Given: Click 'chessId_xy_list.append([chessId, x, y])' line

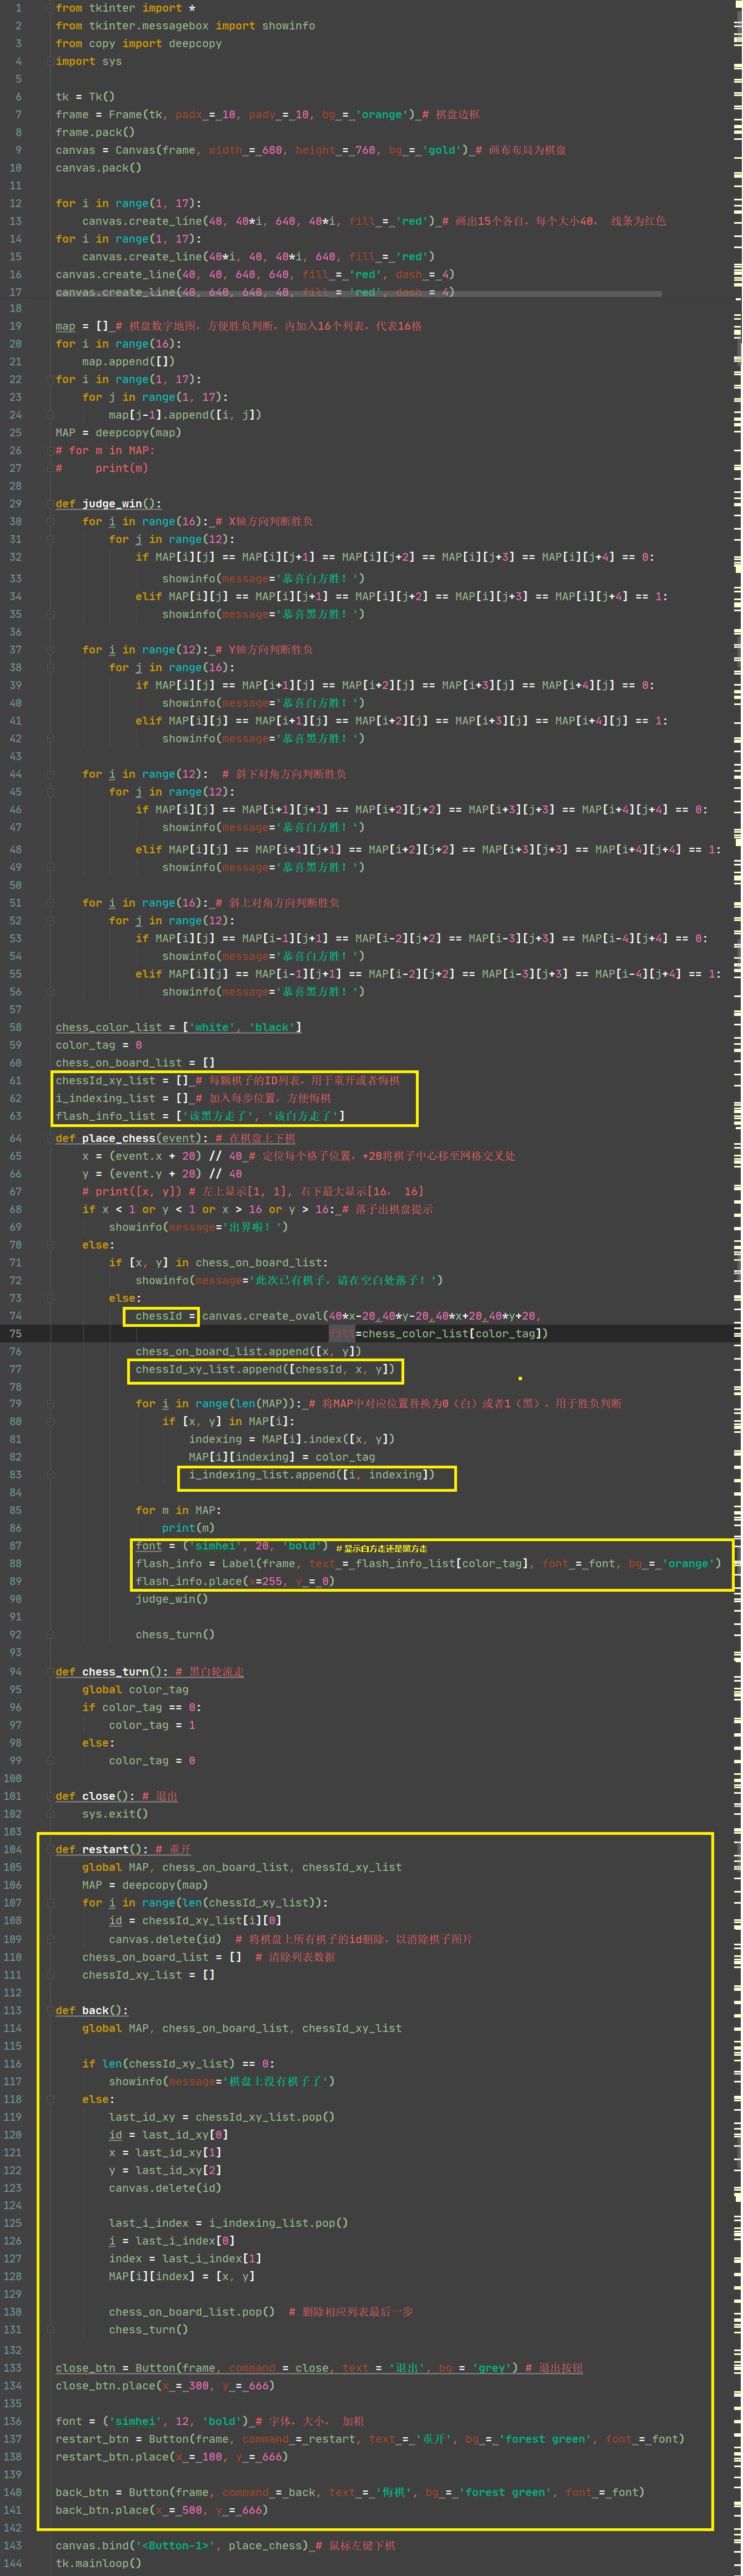Looking at the screenshot, I should [x=265, y=1370].
